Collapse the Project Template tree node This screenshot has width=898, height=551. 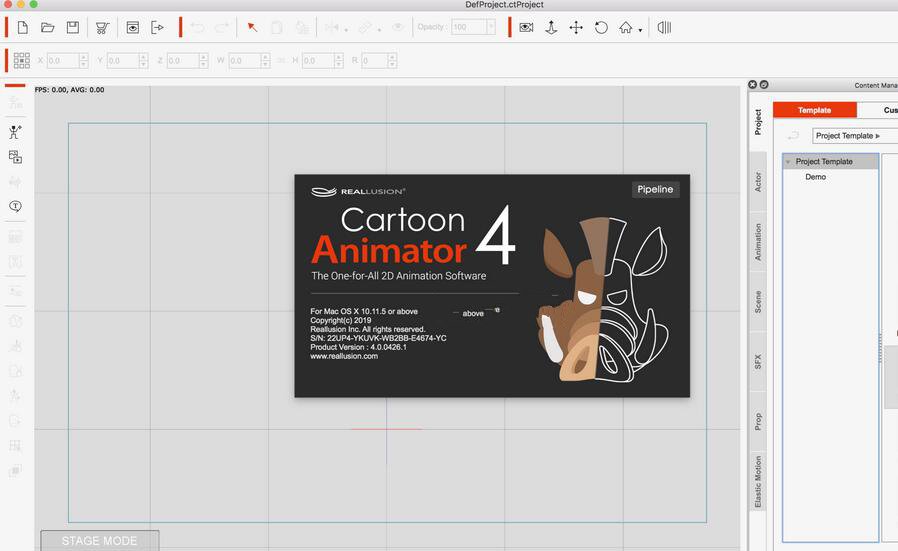pyautogui.click(x=789, y=162)
